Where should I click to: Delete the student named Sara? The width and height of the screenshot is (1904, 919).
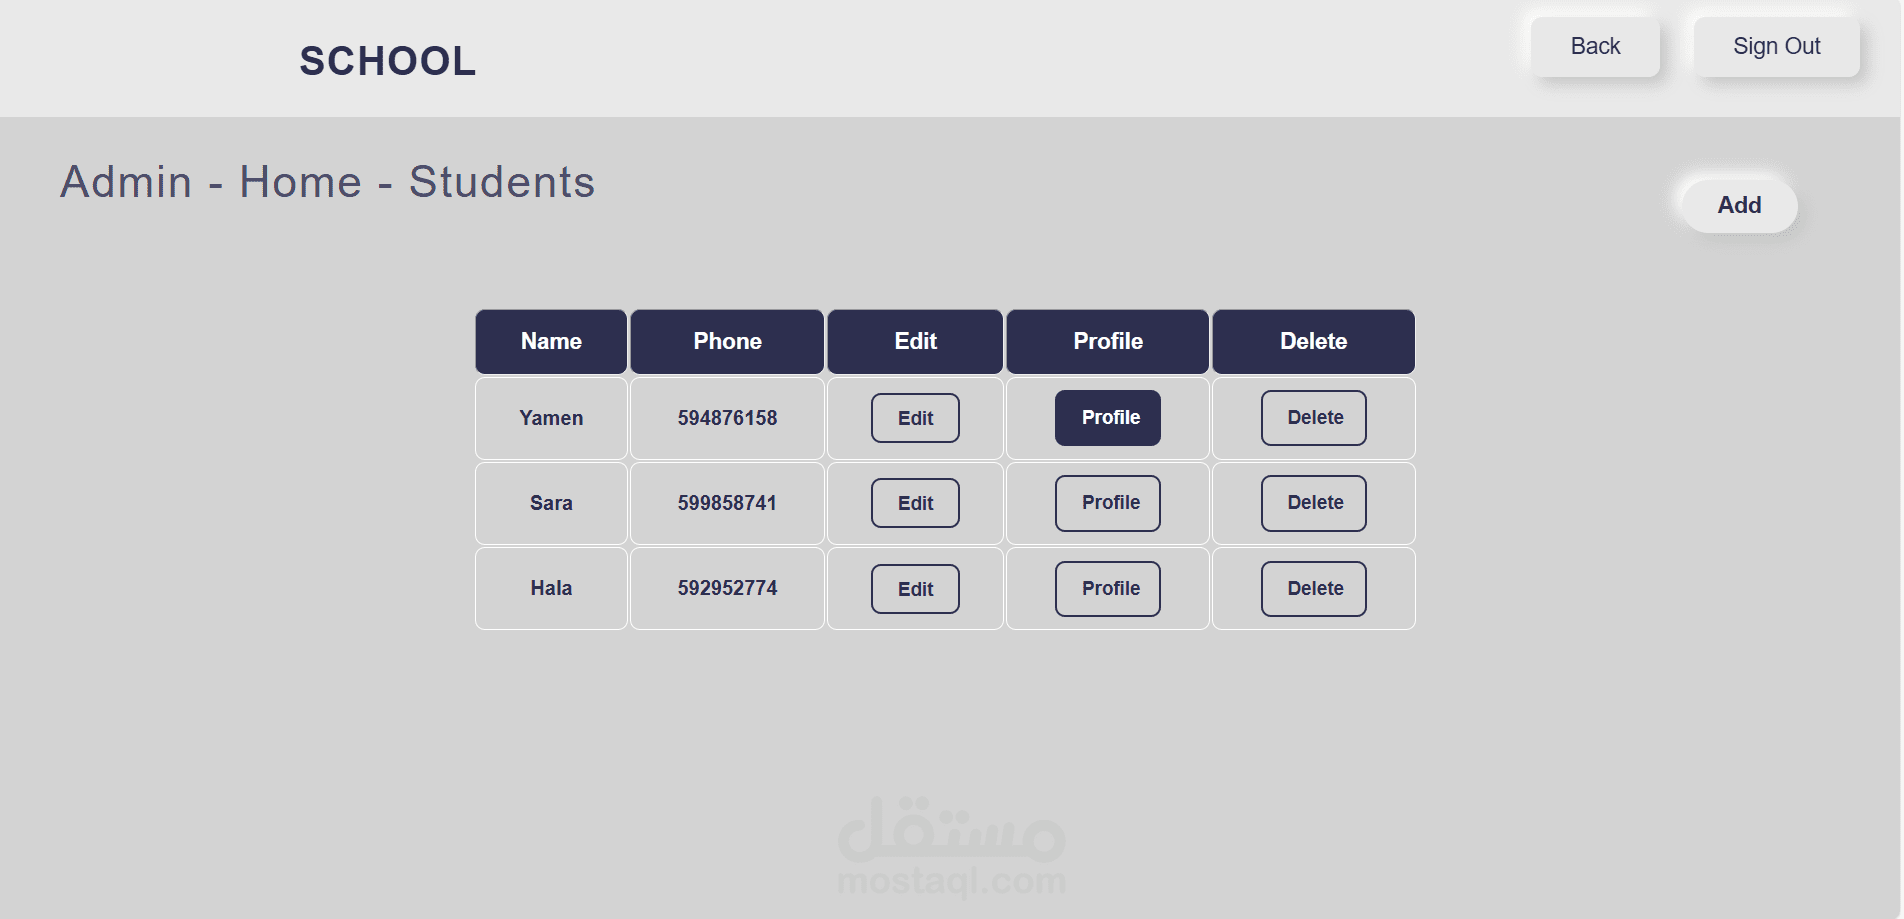tap(1313, 503)
